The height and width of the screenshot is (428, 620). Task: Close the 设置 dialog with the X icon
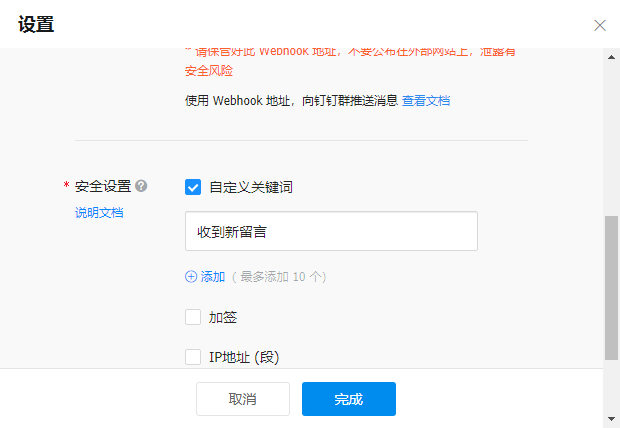(600, 25)
